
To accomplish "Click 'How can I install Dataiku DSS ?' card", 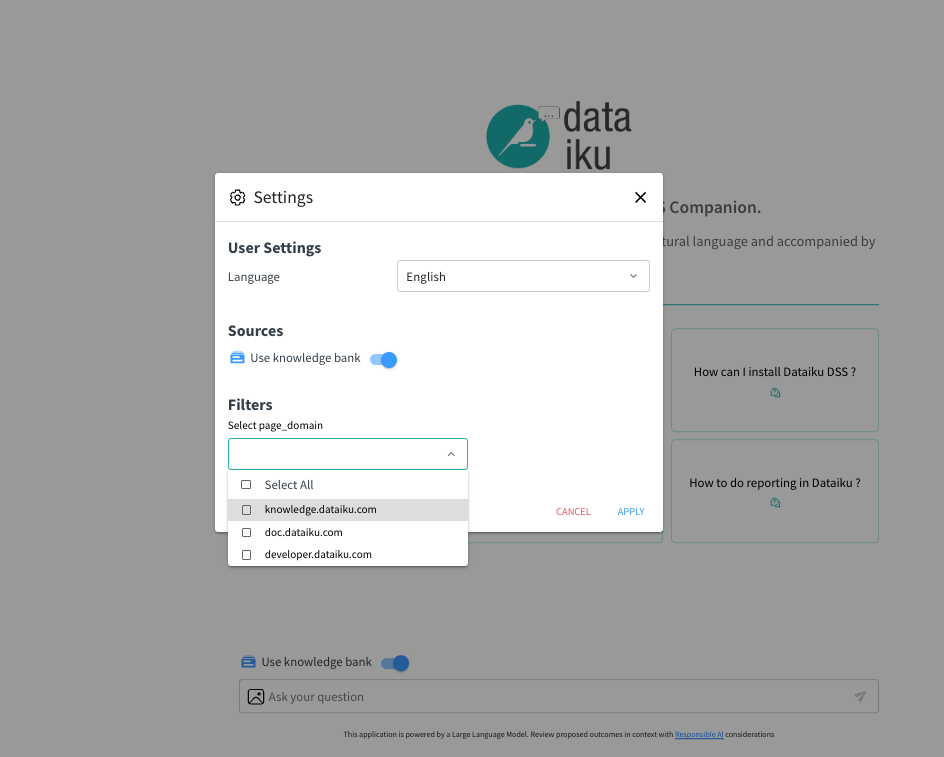I will 775,380.
